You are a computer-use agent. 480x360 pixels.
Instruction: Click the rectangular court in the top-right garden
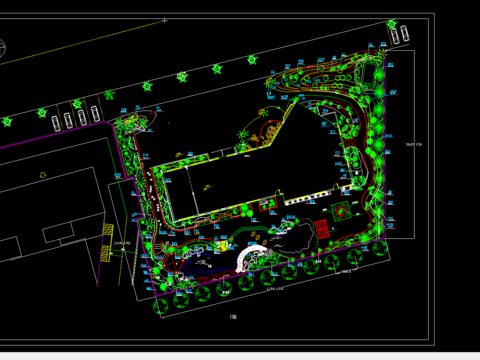[x=368, y=74]
